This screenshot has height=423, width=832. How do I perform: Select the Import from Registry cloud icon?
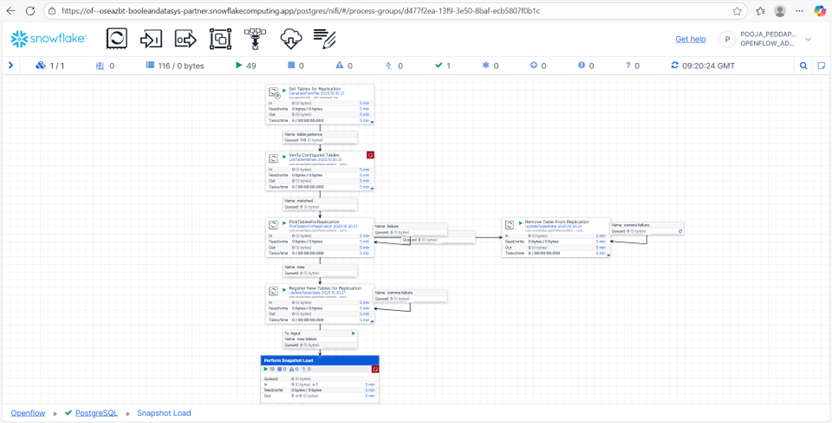290,39
